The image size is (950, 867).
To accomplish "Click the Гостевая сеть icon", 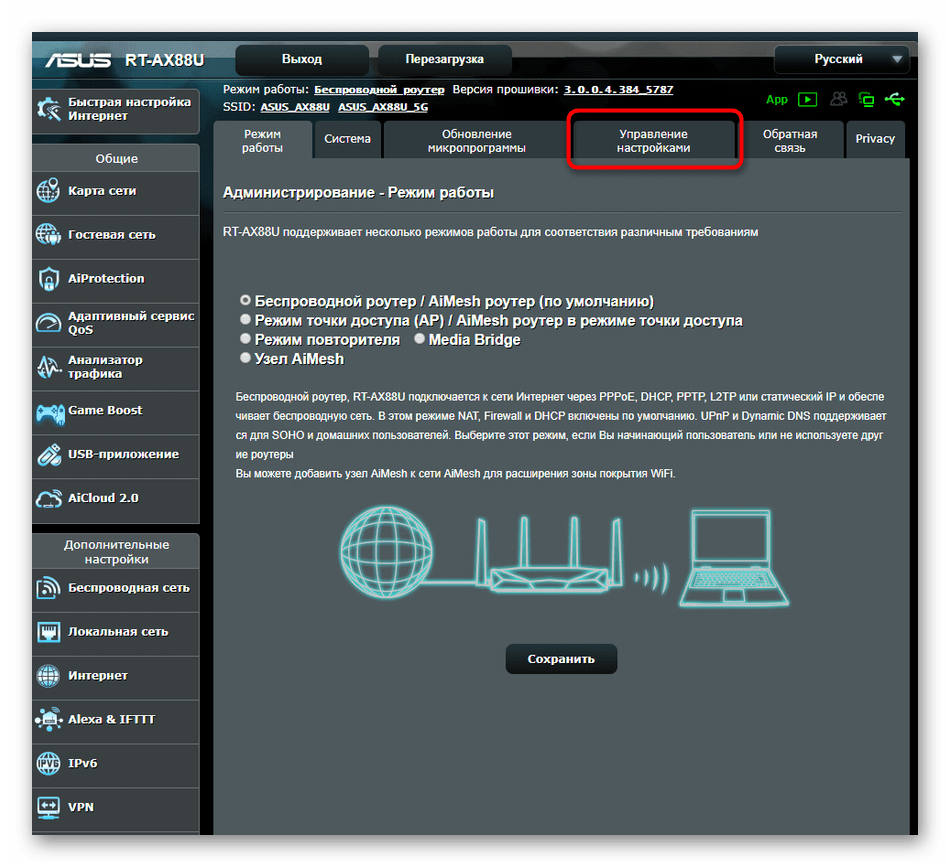I will pos(48,234).
